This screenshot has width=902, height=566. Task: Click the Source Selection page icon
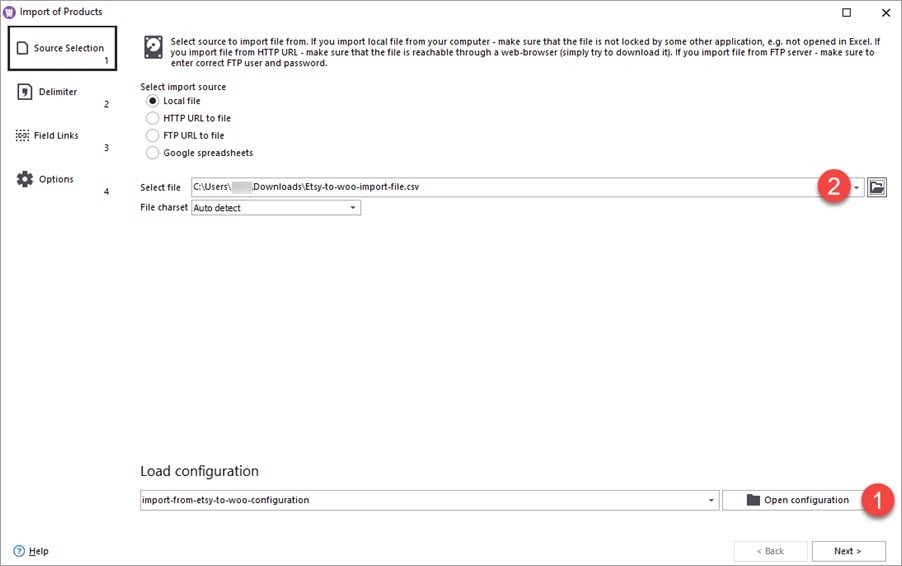click(x=23, y=48)
